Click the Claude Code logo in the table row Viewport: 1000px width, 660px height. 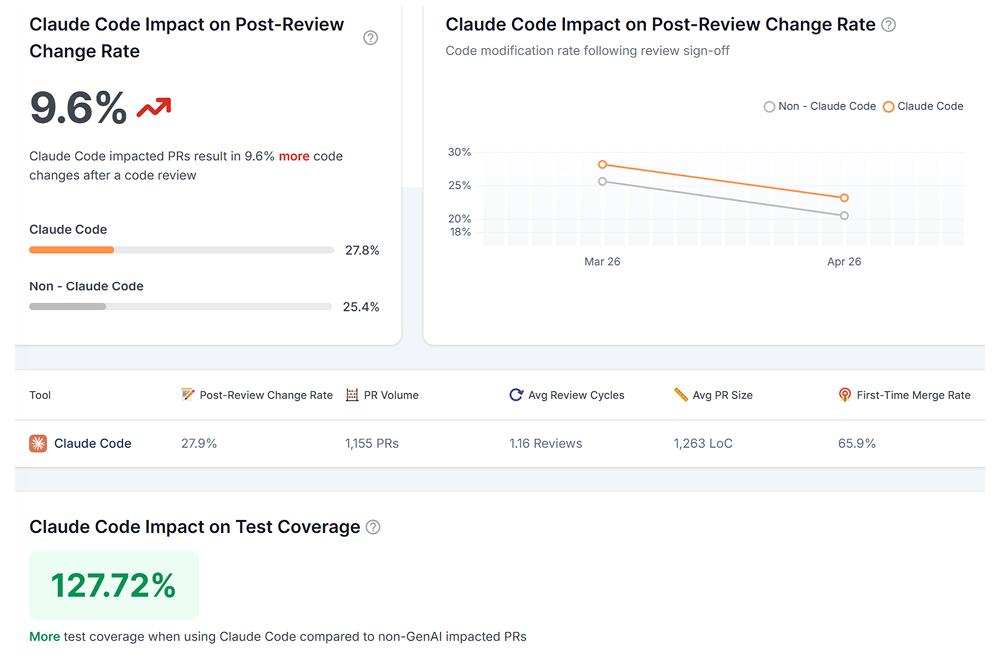point(38,443)
